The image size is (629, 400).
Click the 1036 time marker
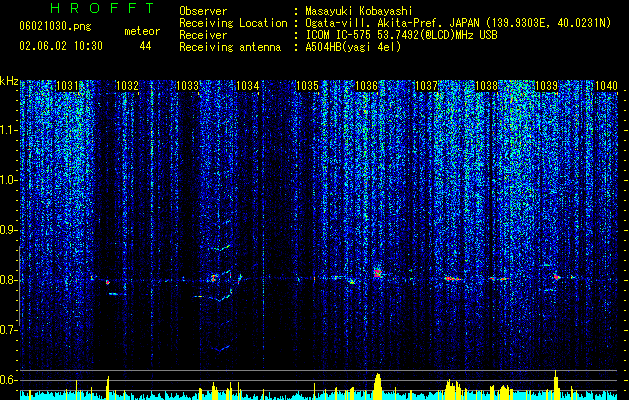coord(367,86)
